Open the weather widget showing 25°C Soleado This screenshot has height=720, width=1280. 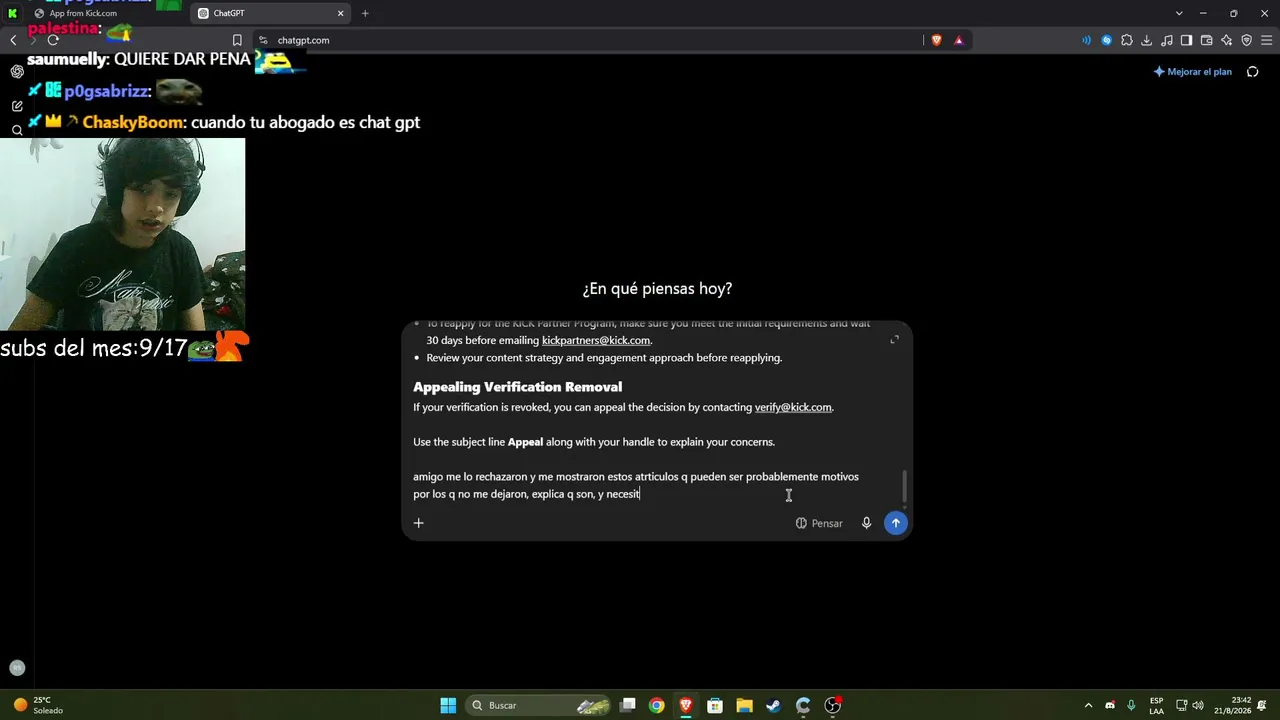(x=38, y=705)
